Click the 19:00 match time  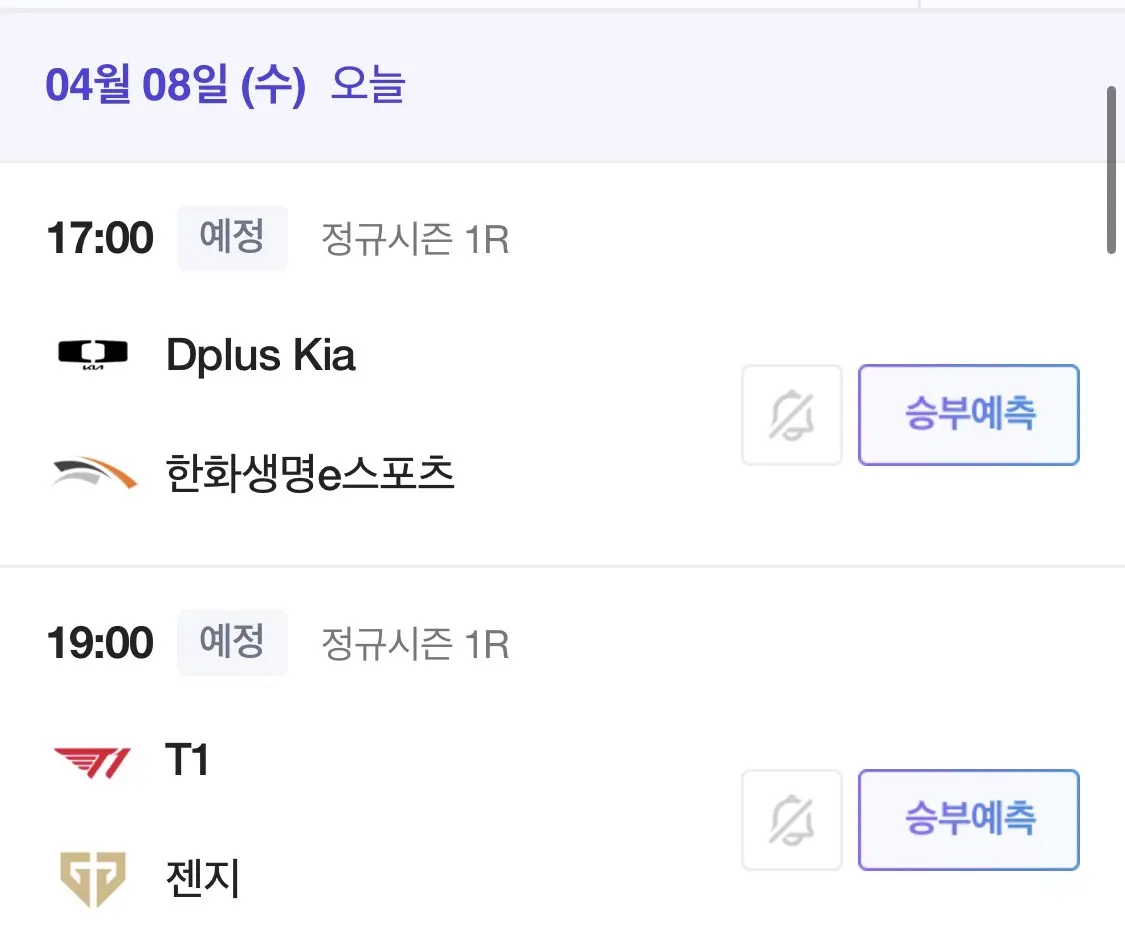pyautogui.click(x=100, y=643)
